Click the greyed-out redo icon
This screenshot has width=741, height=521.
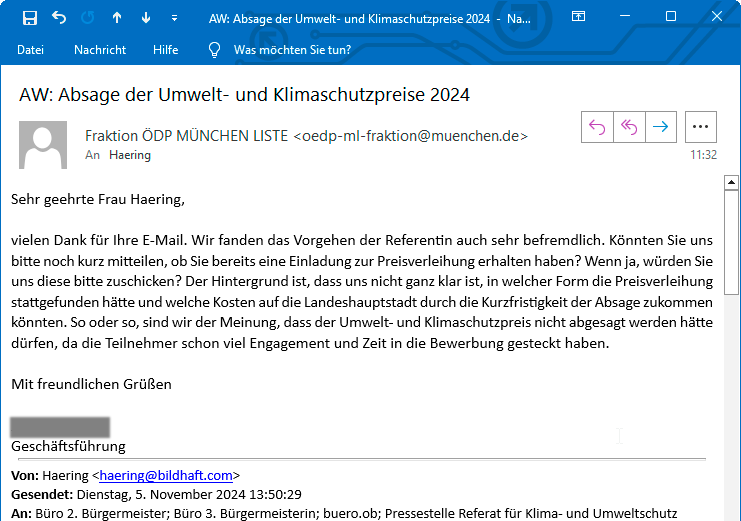tap(87, 18)
